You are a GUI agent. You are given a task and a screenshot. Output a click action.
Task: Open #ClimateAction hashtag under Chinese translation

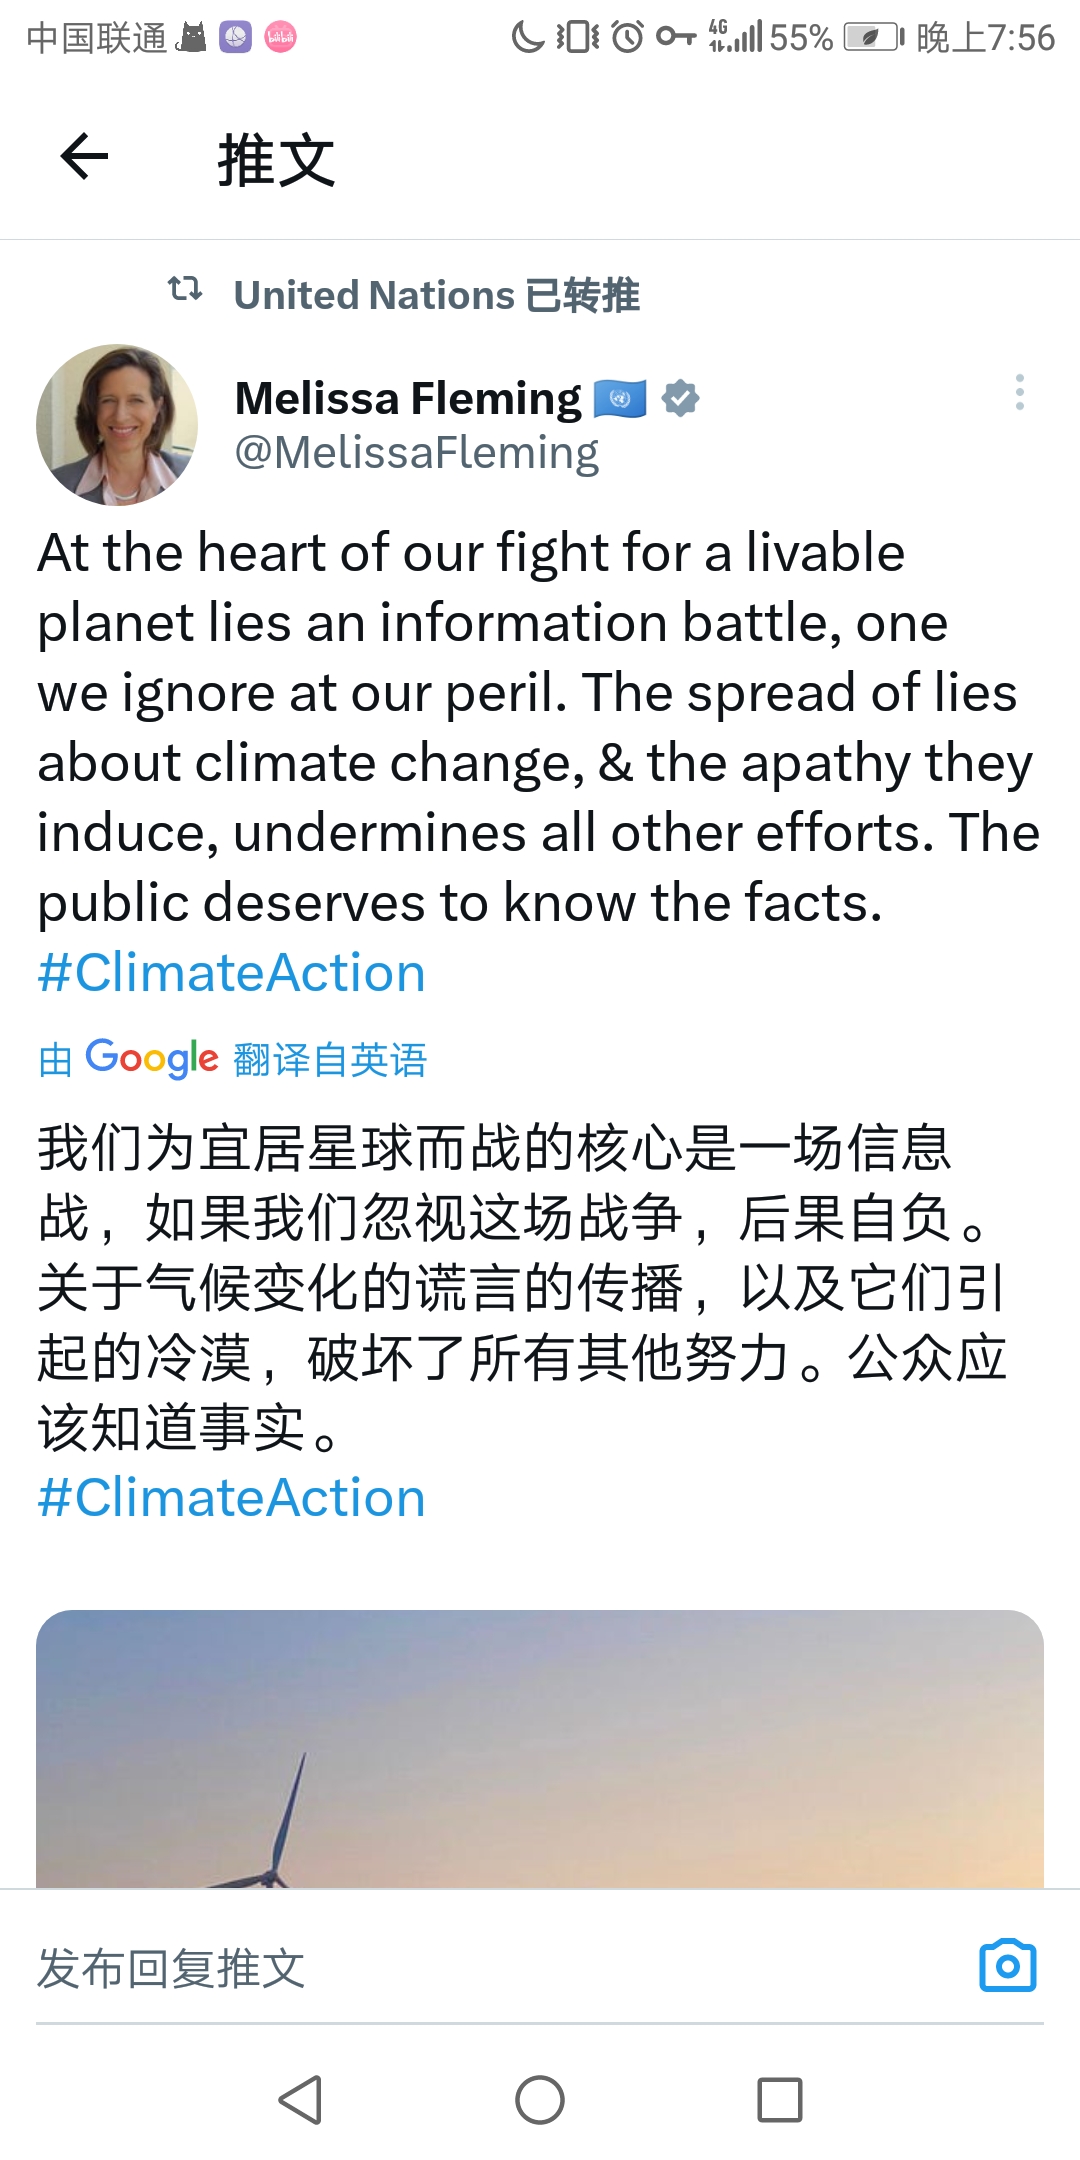tap(232, 1498)
